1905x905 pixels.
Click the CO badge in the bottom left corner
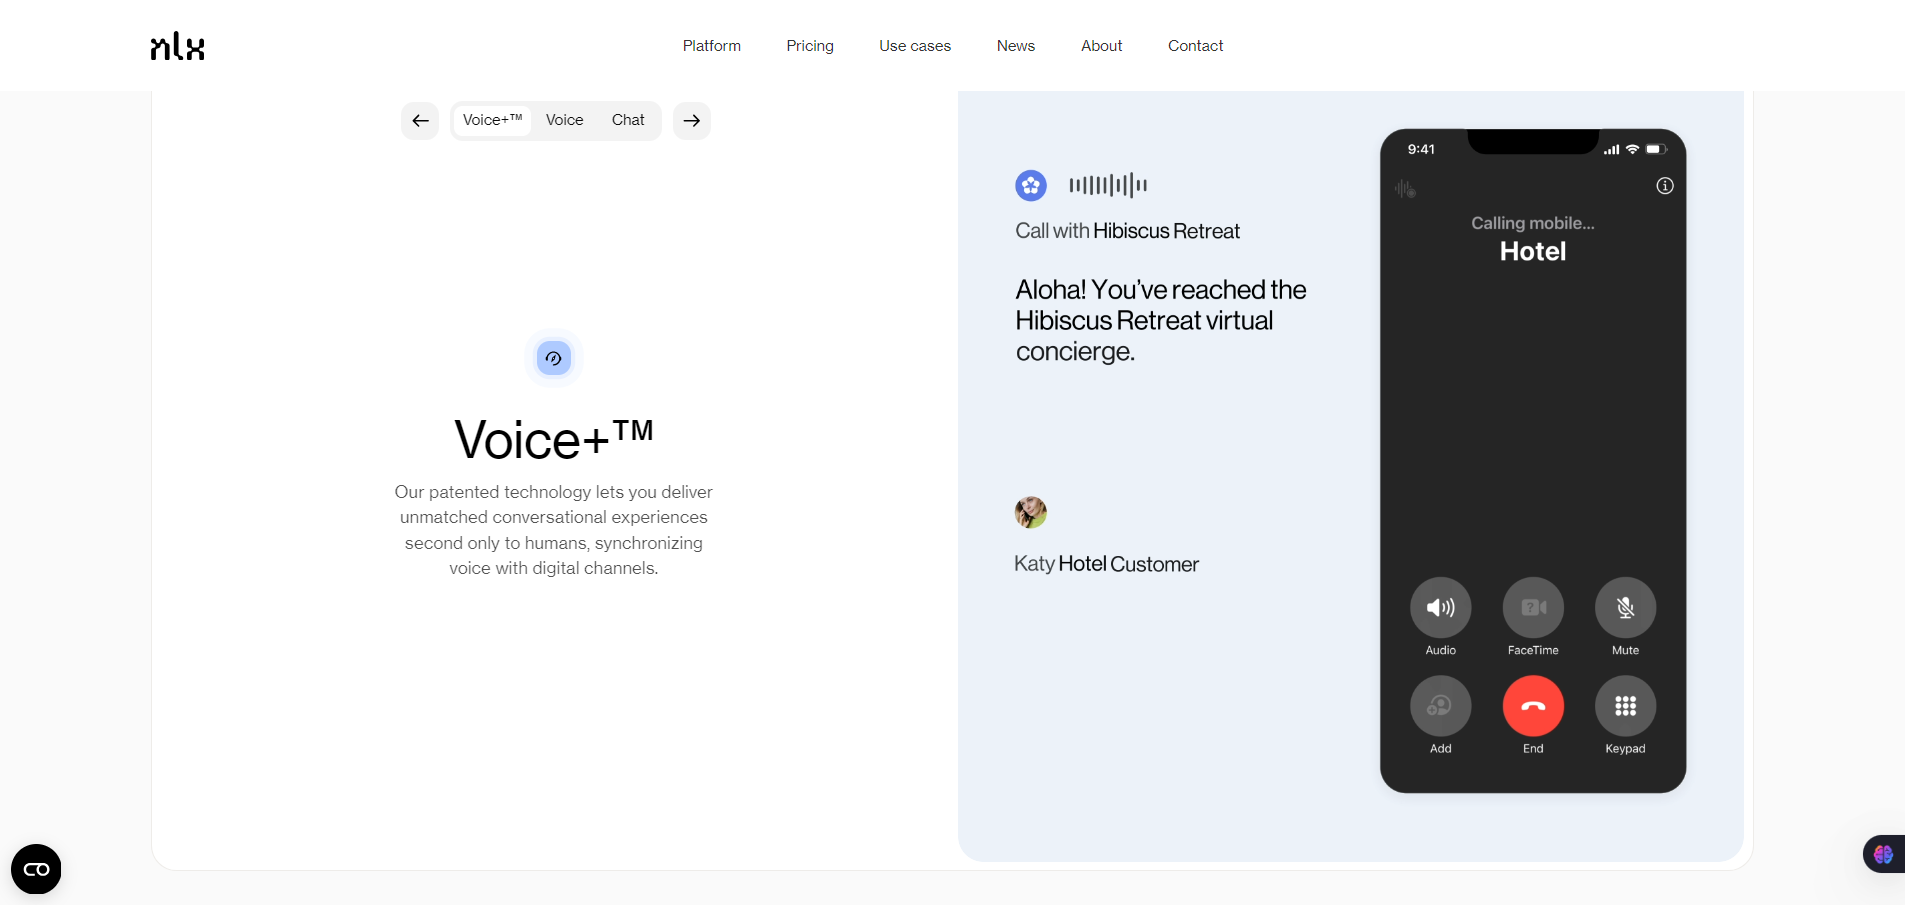[x=35, y=869]
